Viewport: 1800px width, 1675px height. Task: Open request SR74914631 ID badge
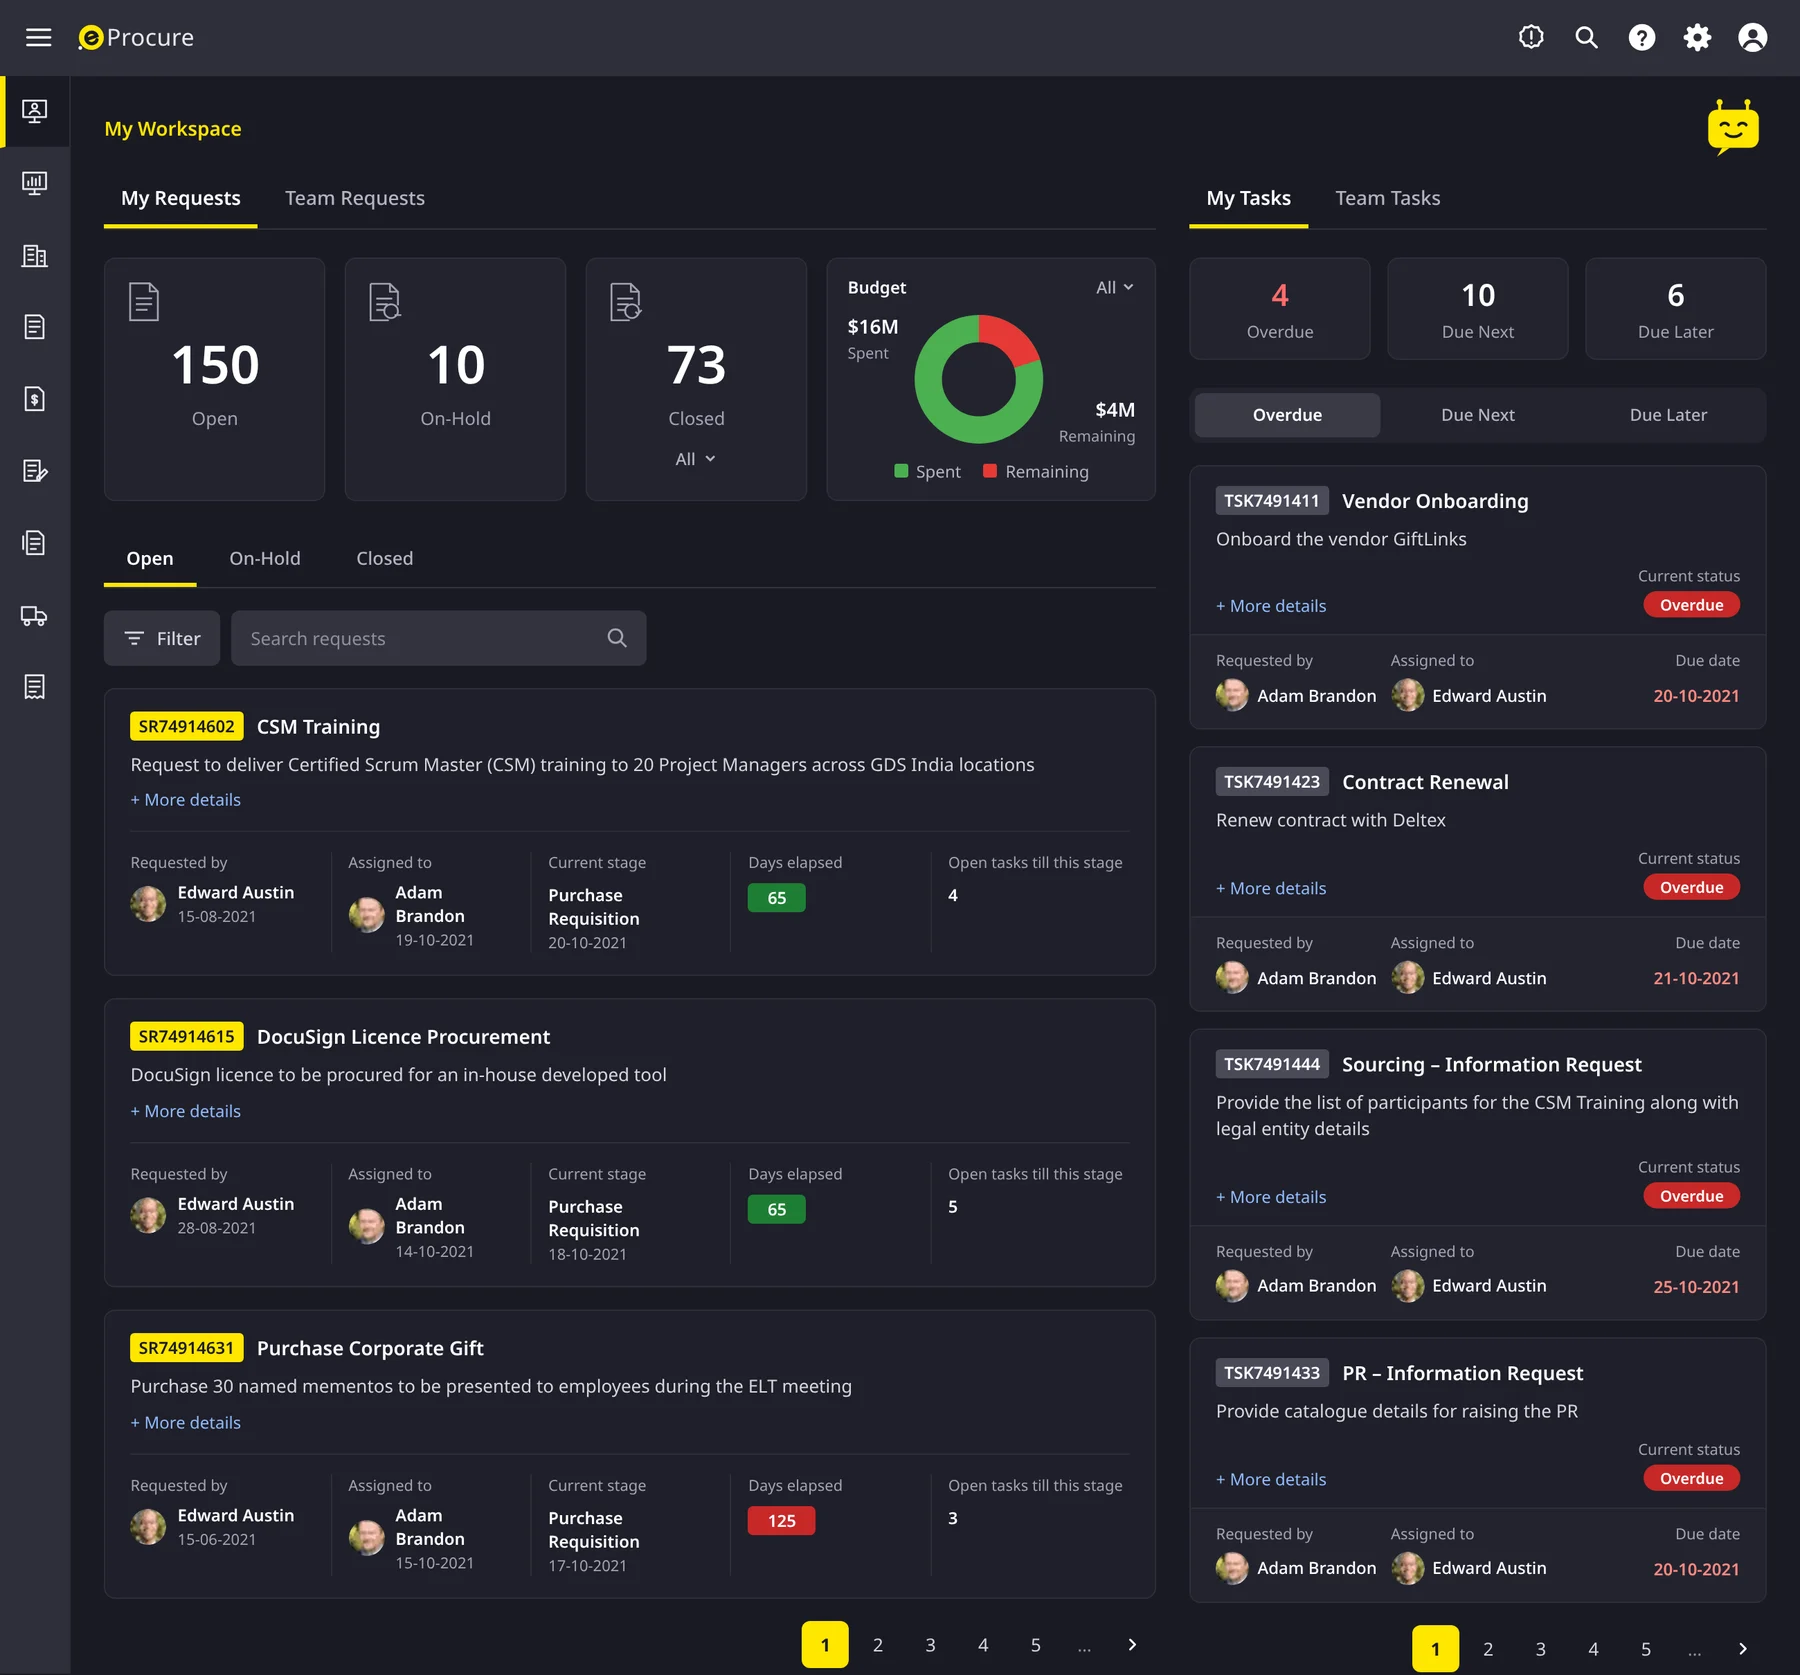coord(187,1348)
